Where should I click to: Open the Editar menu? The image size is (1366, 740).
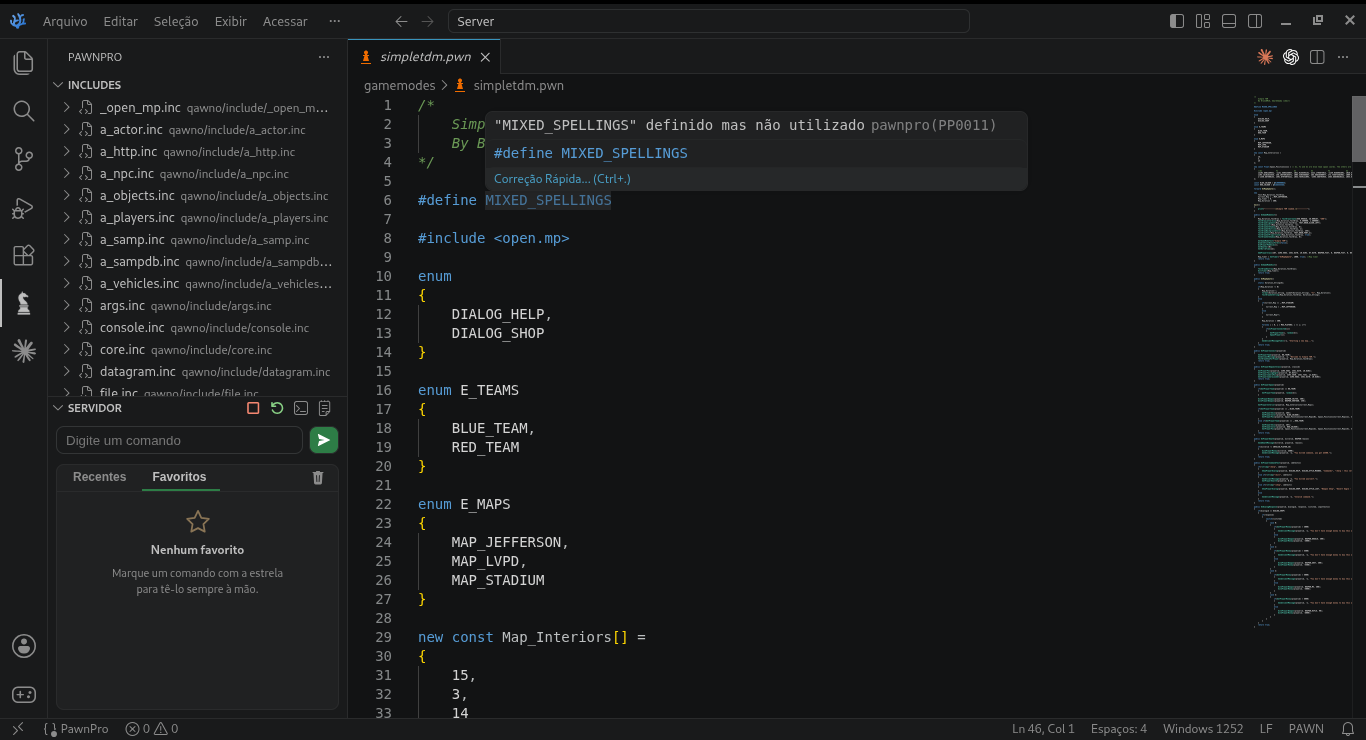pos(121,21)
